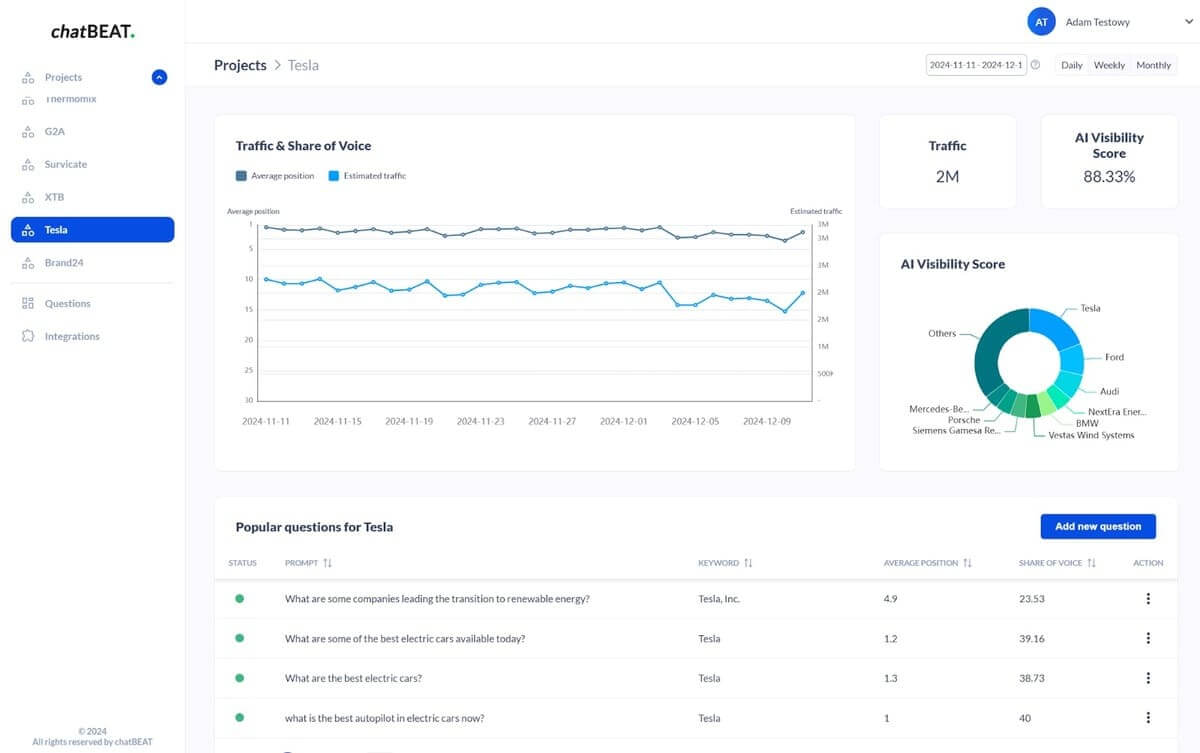Open three-dot action menu for renewable energy question
Viewport: 1200px width, 753px height.
click(1148, 599)
